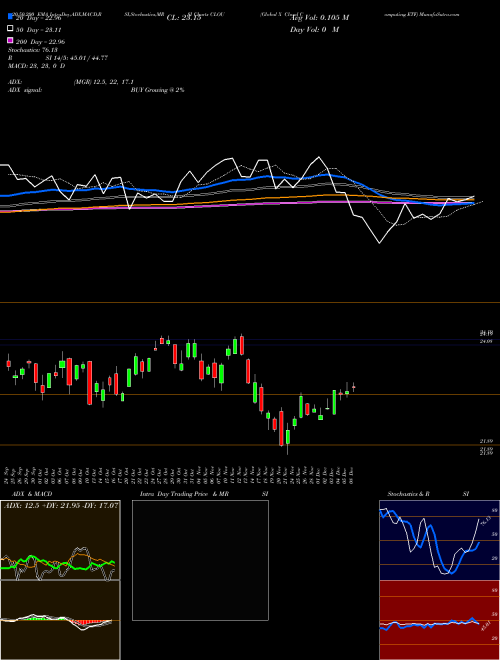
Task: Click the 'ADX: 12.5 +DY: 21.95 -DY: 17.07' header
Action: coord(61,505)
